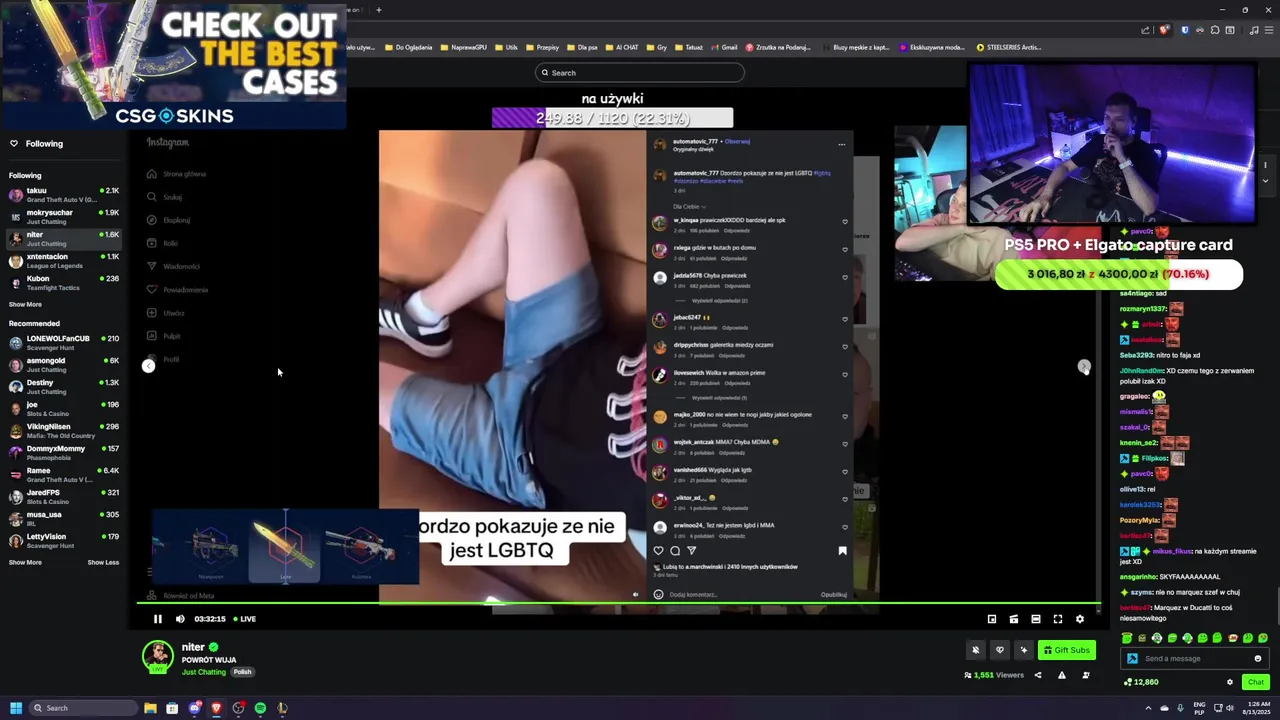Click the Kick search box
The height and width of the screenshot is (720, 1280).
[640, 72]
